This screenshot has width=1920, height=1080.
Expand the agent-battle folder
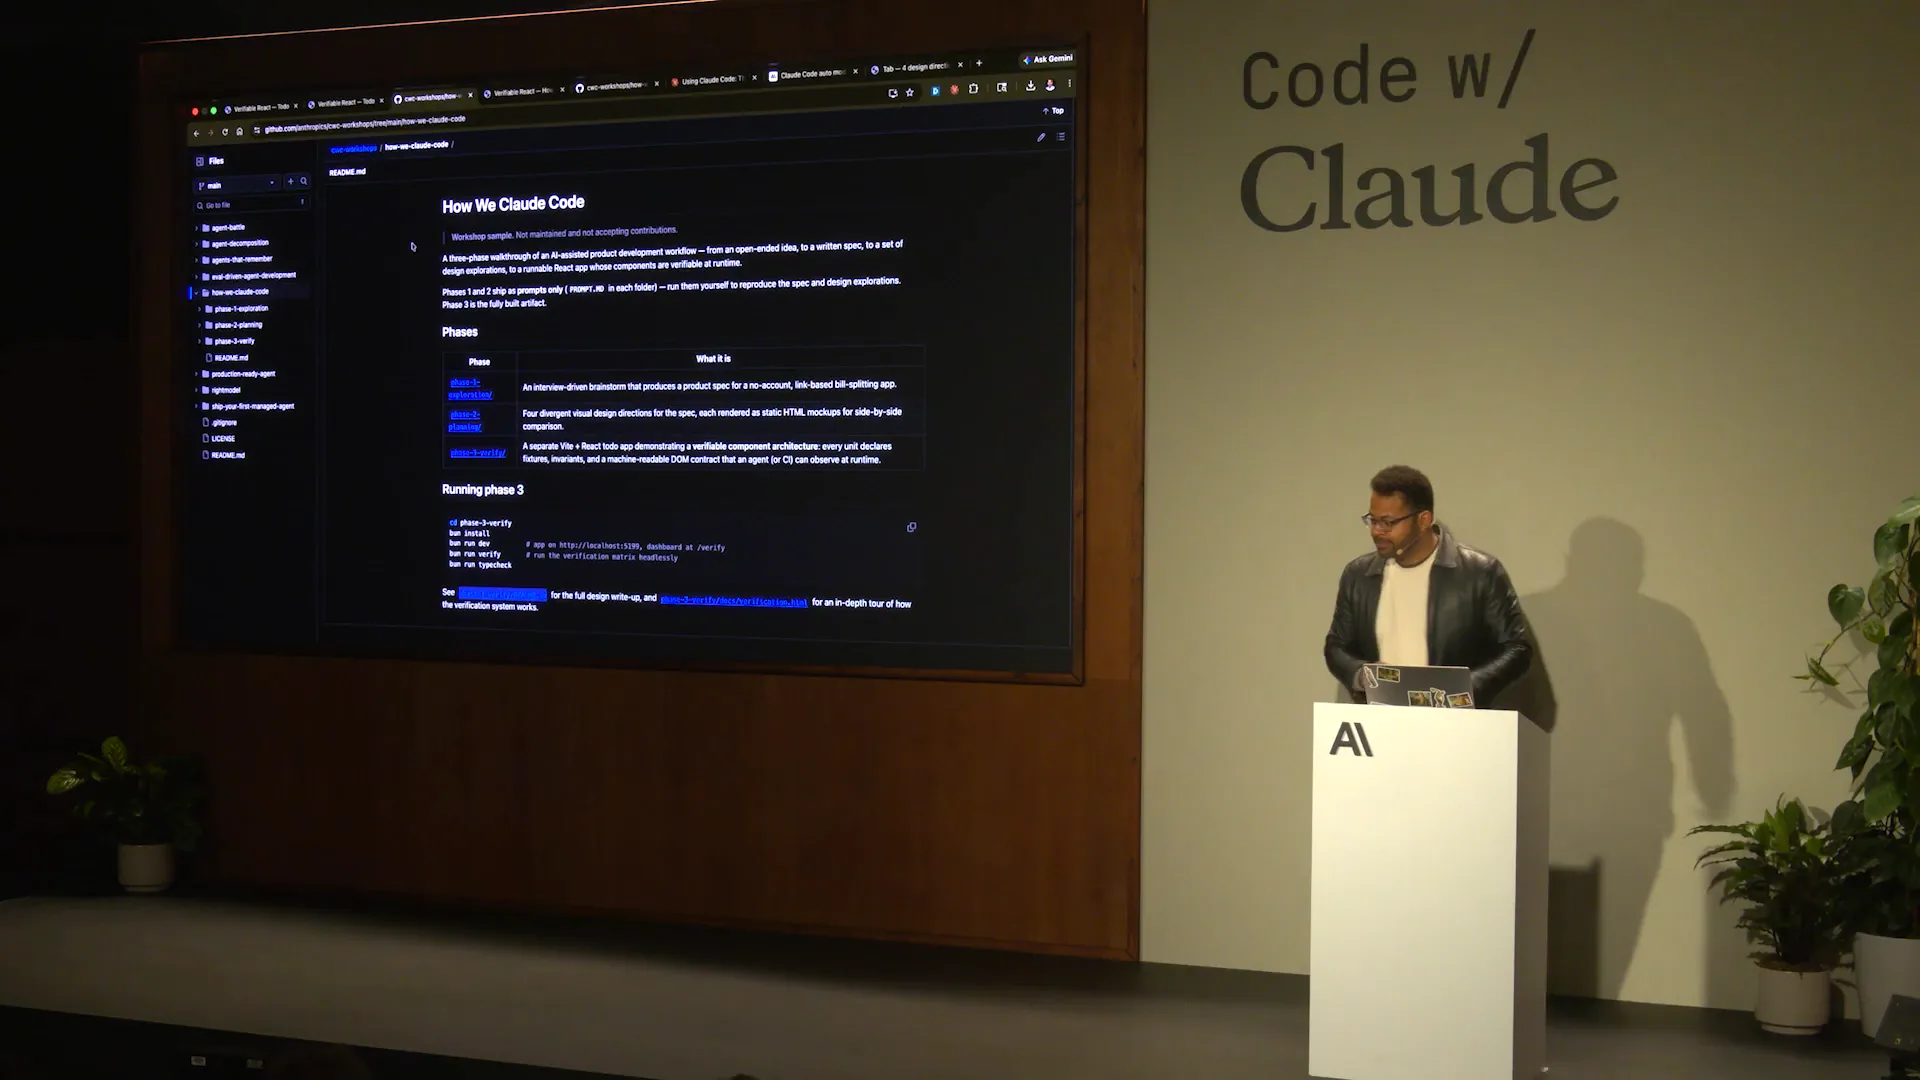(x=197, y=228)
